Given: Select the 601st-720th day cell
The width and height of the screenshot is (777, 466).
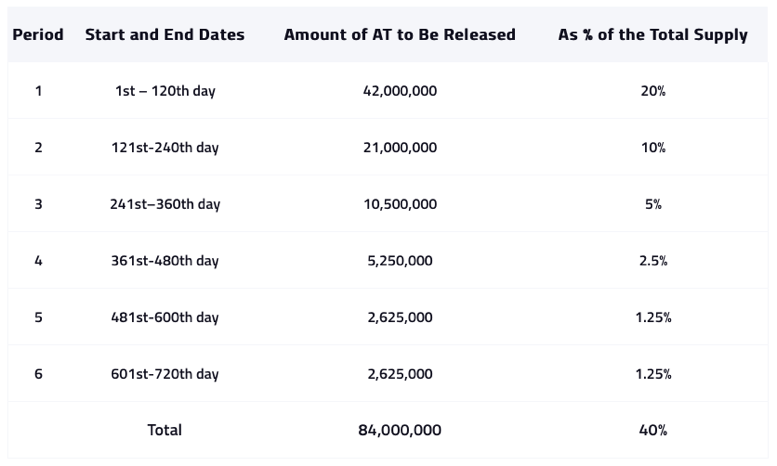Looking at the screenshot, I should tap(165, 374).
